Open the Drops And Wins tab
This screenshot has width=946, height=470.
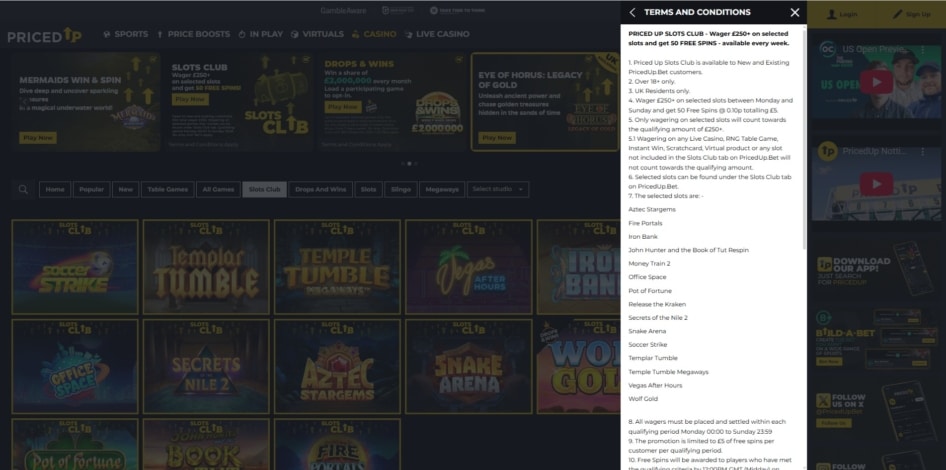pyautogui.click(x=320, y=189)
